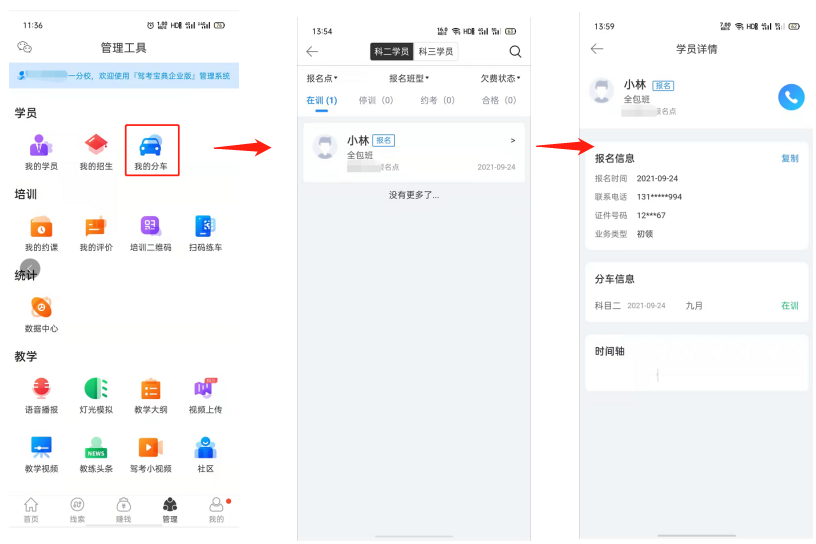Open 扫码练车 scan icon
Viewport: 816px width, 544px height.
(x=206, y=233)
